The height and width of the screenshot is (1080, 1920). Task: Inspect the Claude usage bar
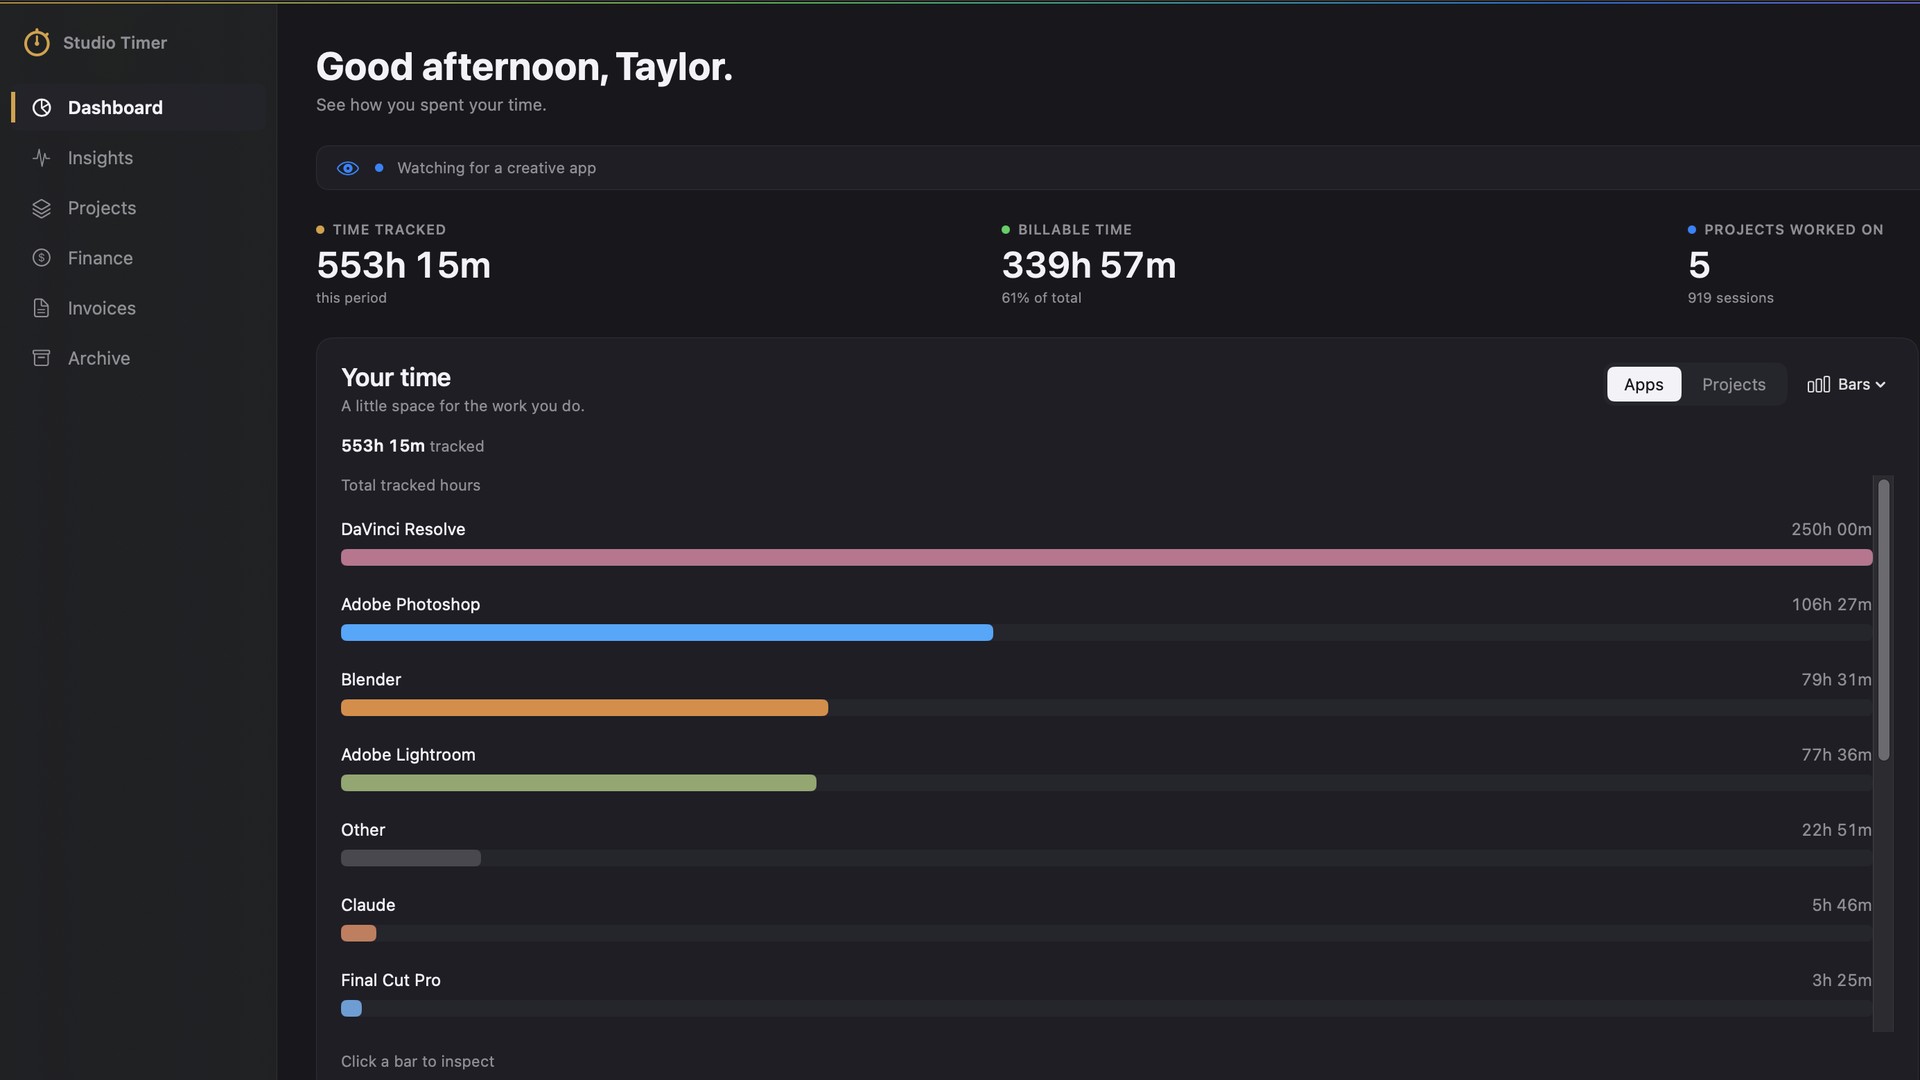pos(359,933)
